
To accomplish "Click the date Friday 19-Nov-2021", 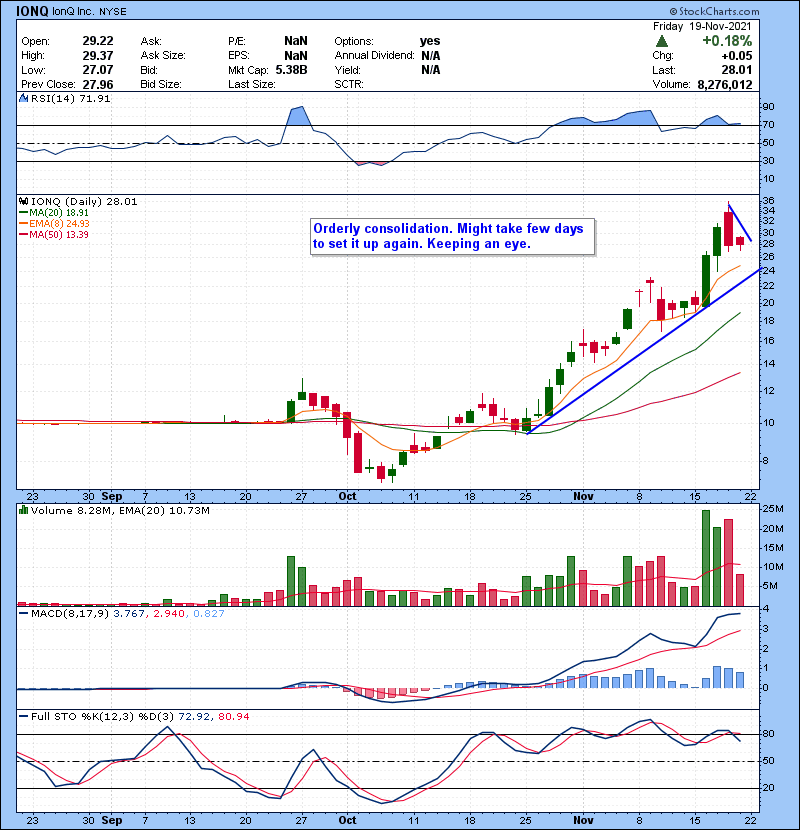I will [702, 26].
